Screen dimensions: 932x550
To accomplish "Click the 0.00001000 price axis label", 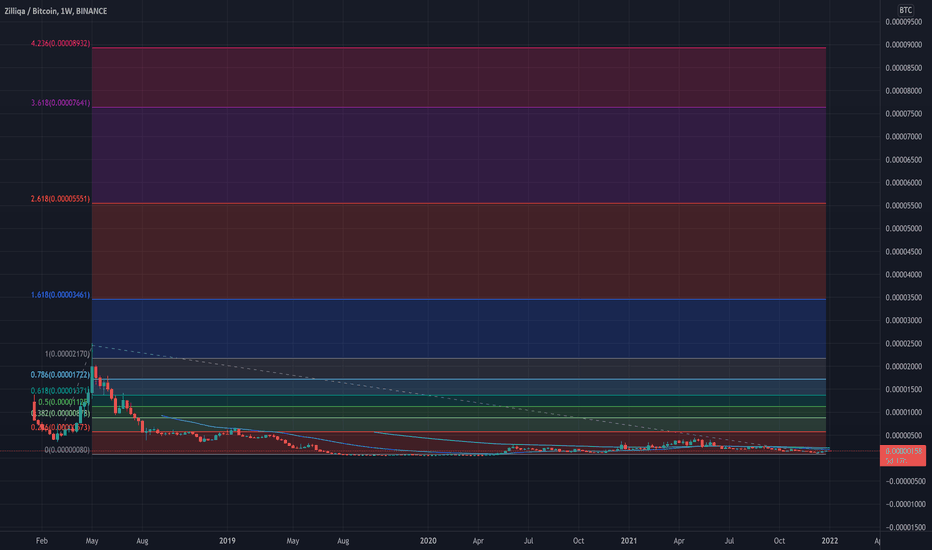I will coord(904,412).
